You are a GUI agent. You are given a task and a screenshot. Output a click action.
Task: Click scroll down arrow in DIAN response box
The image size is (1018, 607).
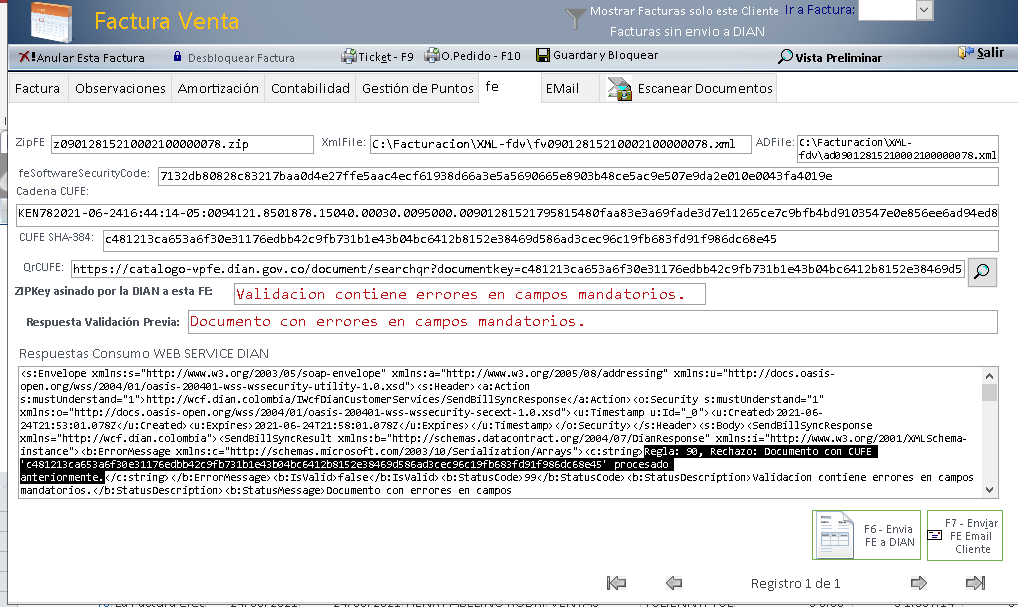989,489
